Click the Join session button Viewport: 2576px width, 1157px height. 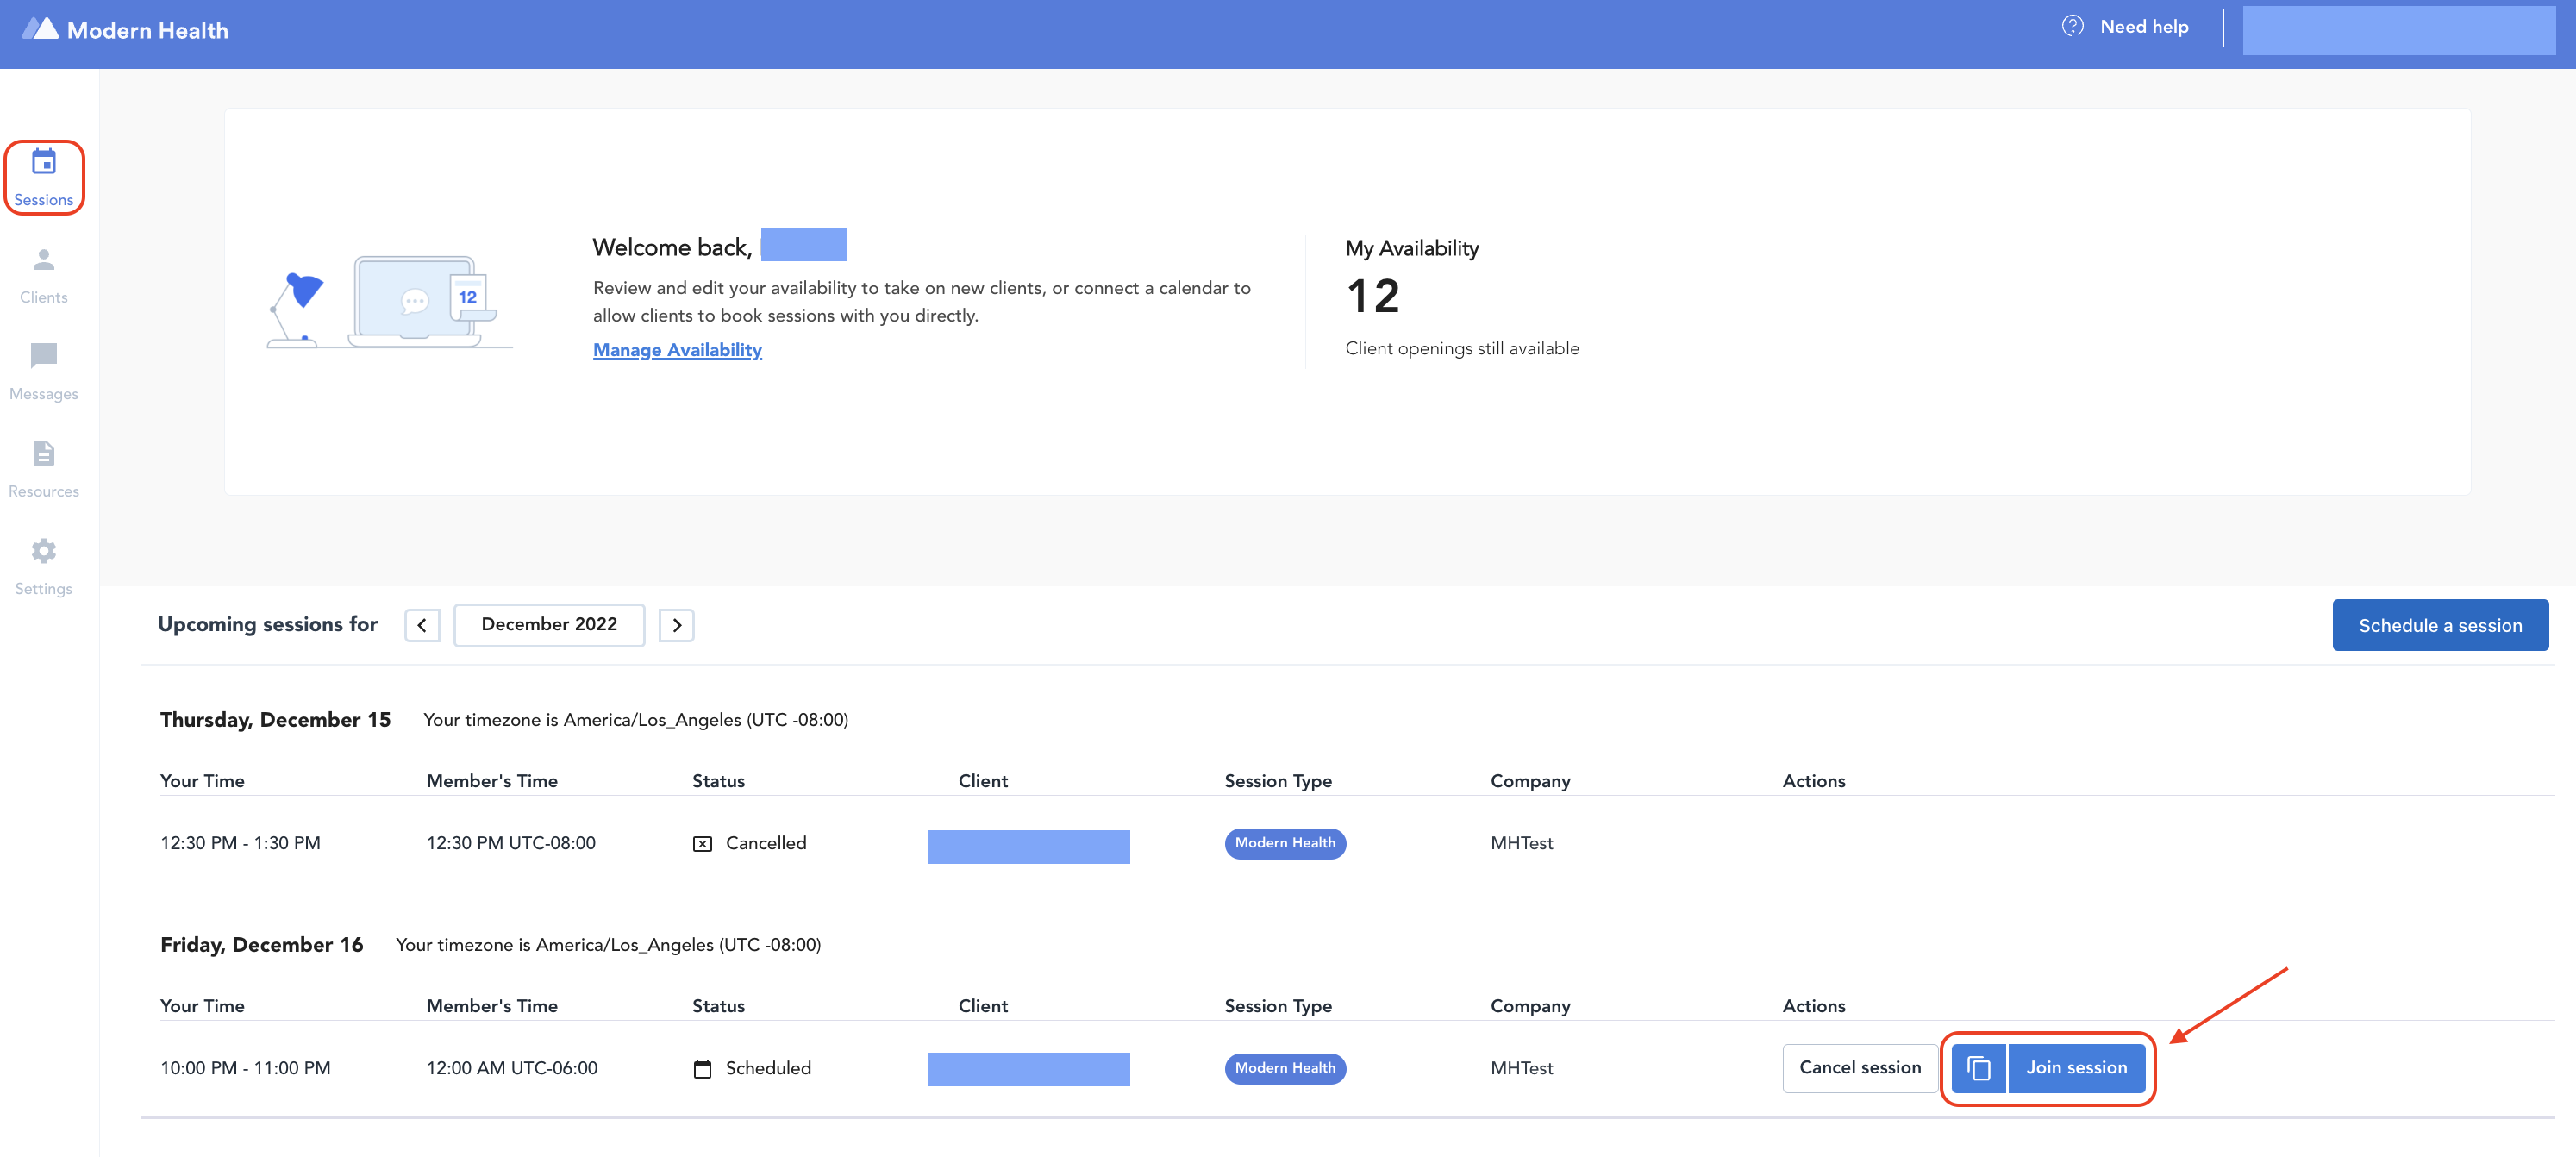click(x=2076, y=1068)
